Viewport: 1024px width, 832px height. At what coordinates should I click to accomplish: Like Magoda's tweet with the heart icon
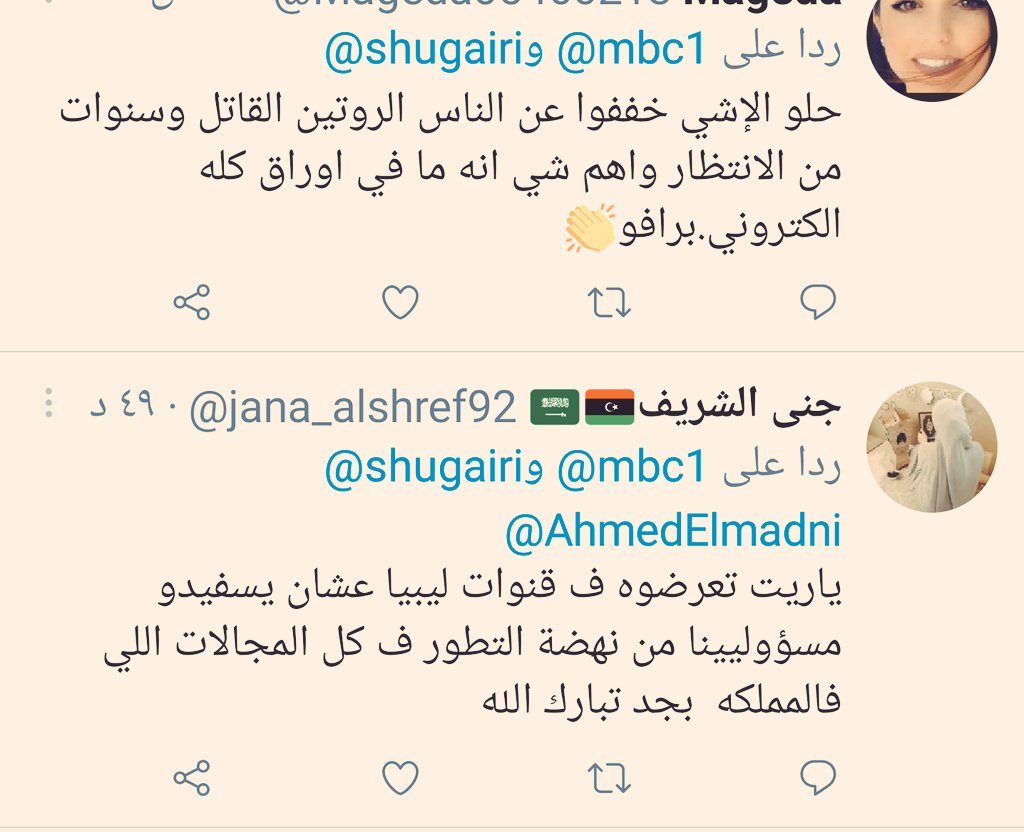[400, 303]
